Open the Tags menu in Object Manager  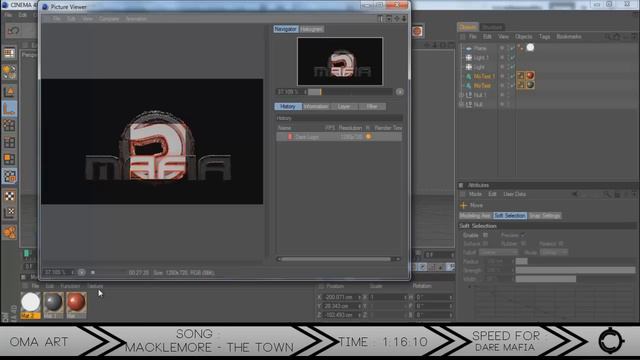pyautogui.click(x=544, y=37)
